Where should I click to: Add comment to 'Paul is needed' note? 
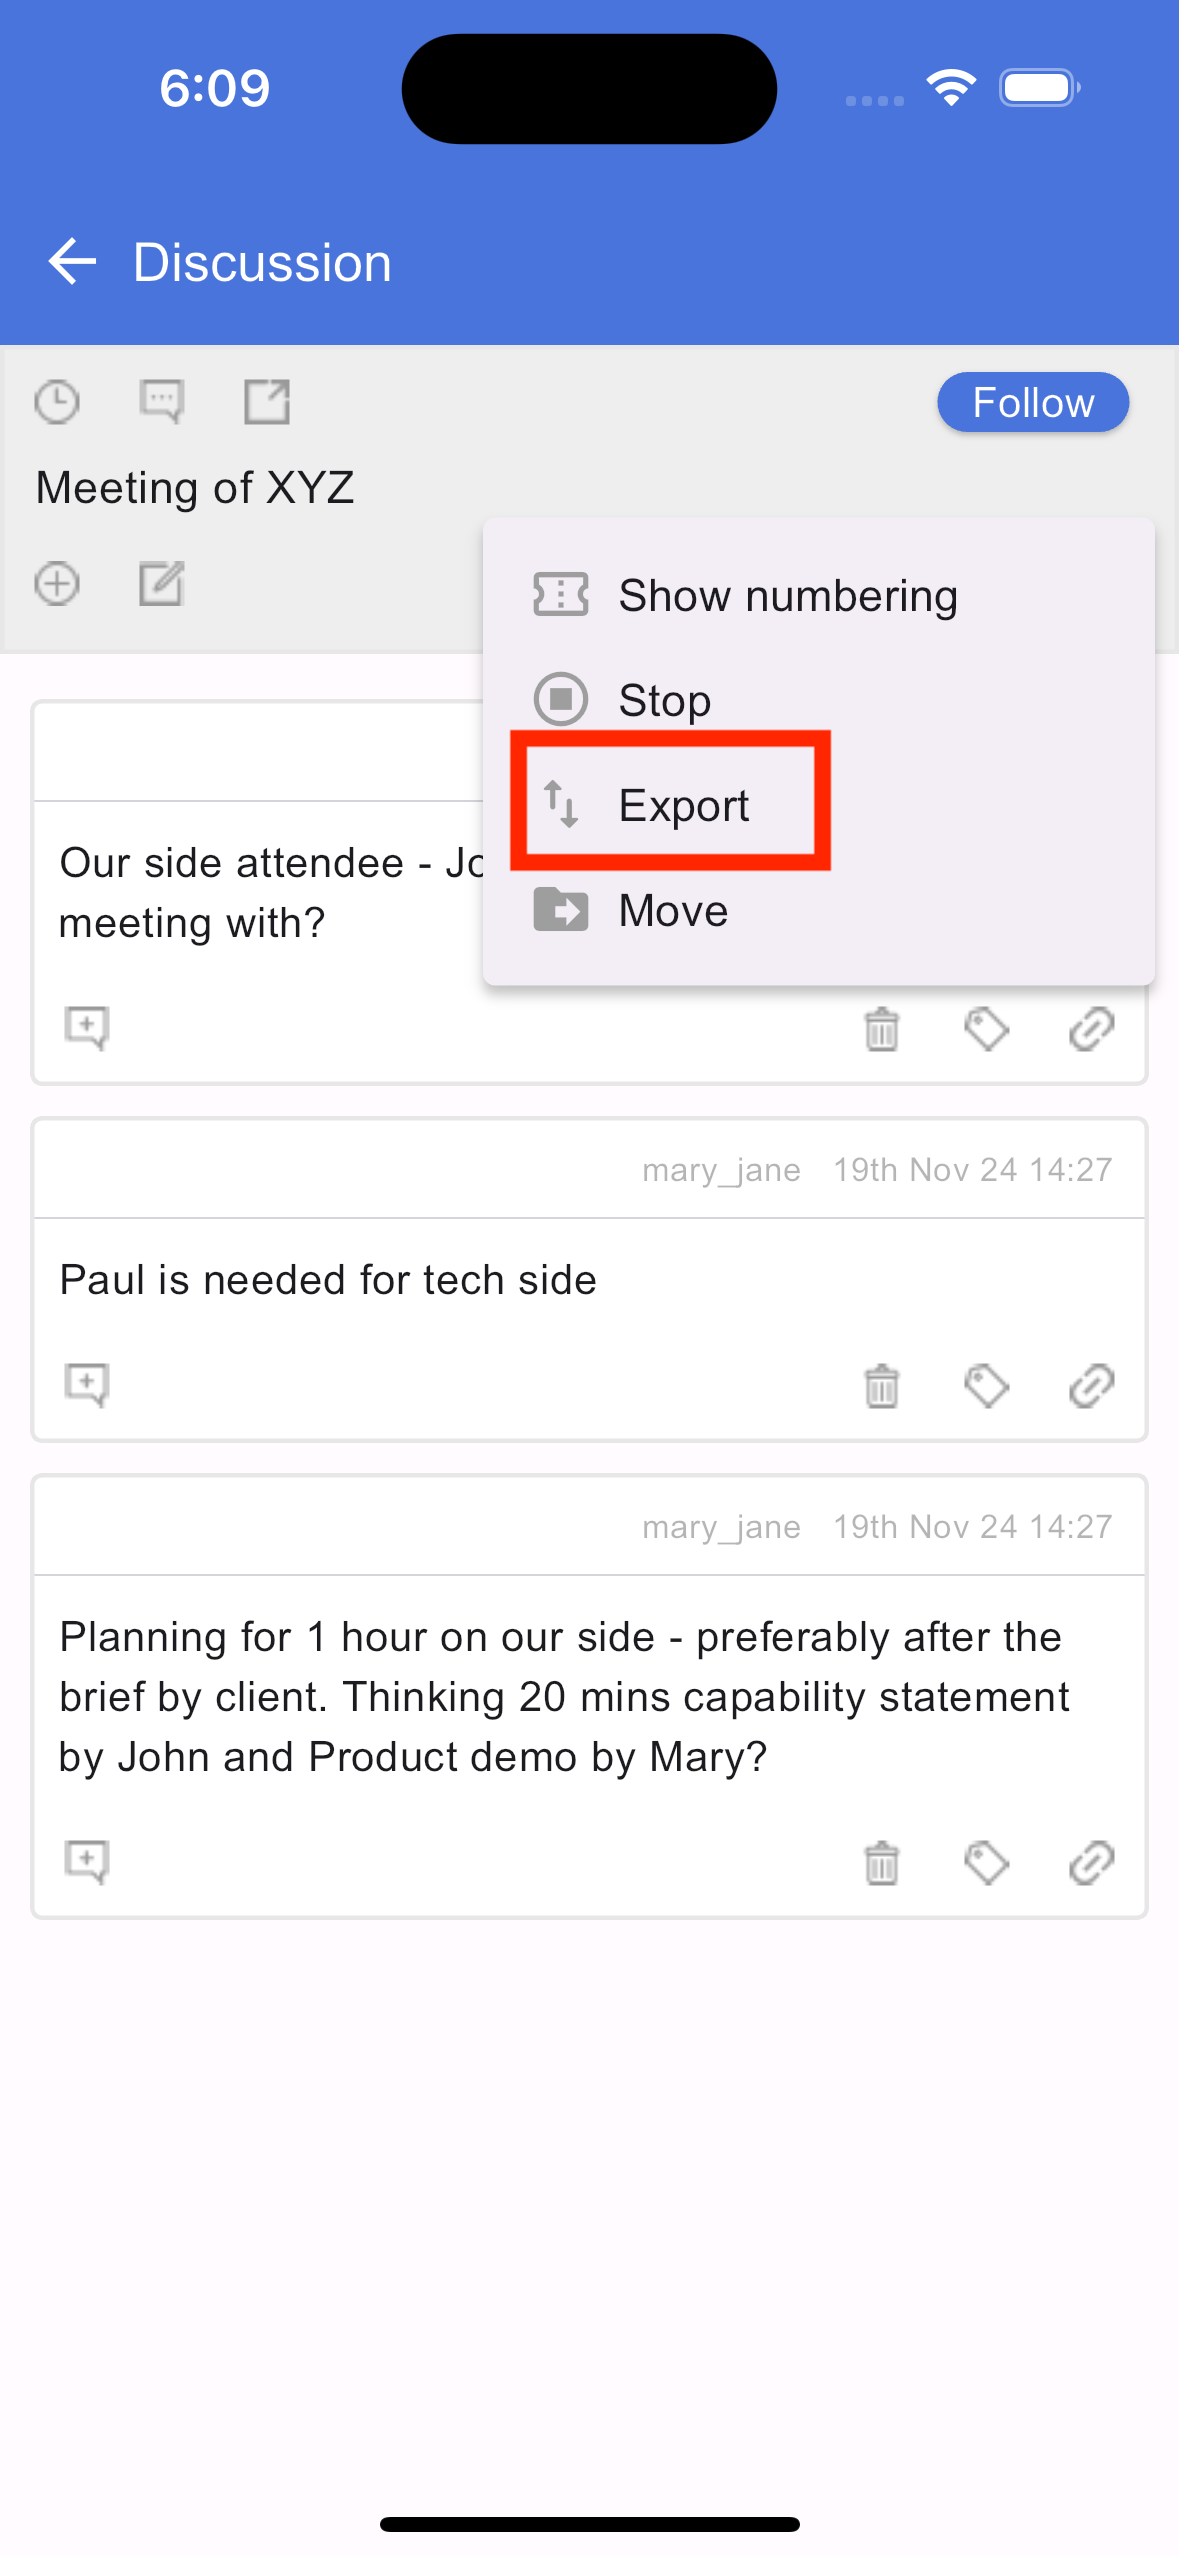tap(87, 1385)
